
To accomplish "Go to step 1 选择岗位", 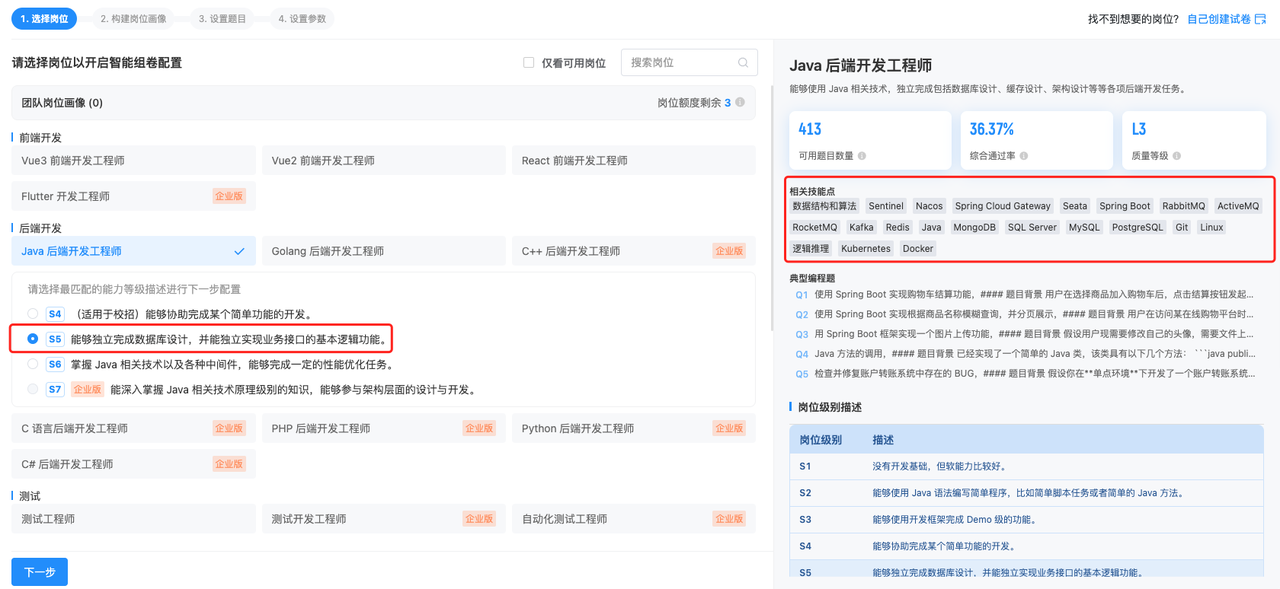I will click(x=45, y=18).
